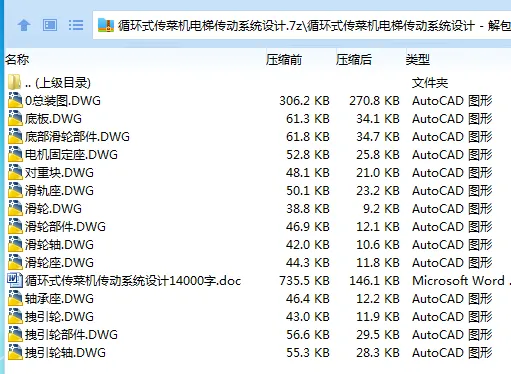Viewport: 511px width, 374px height.
Task: Select the file 滑轮部件.DWG
Action: (65, 227)
